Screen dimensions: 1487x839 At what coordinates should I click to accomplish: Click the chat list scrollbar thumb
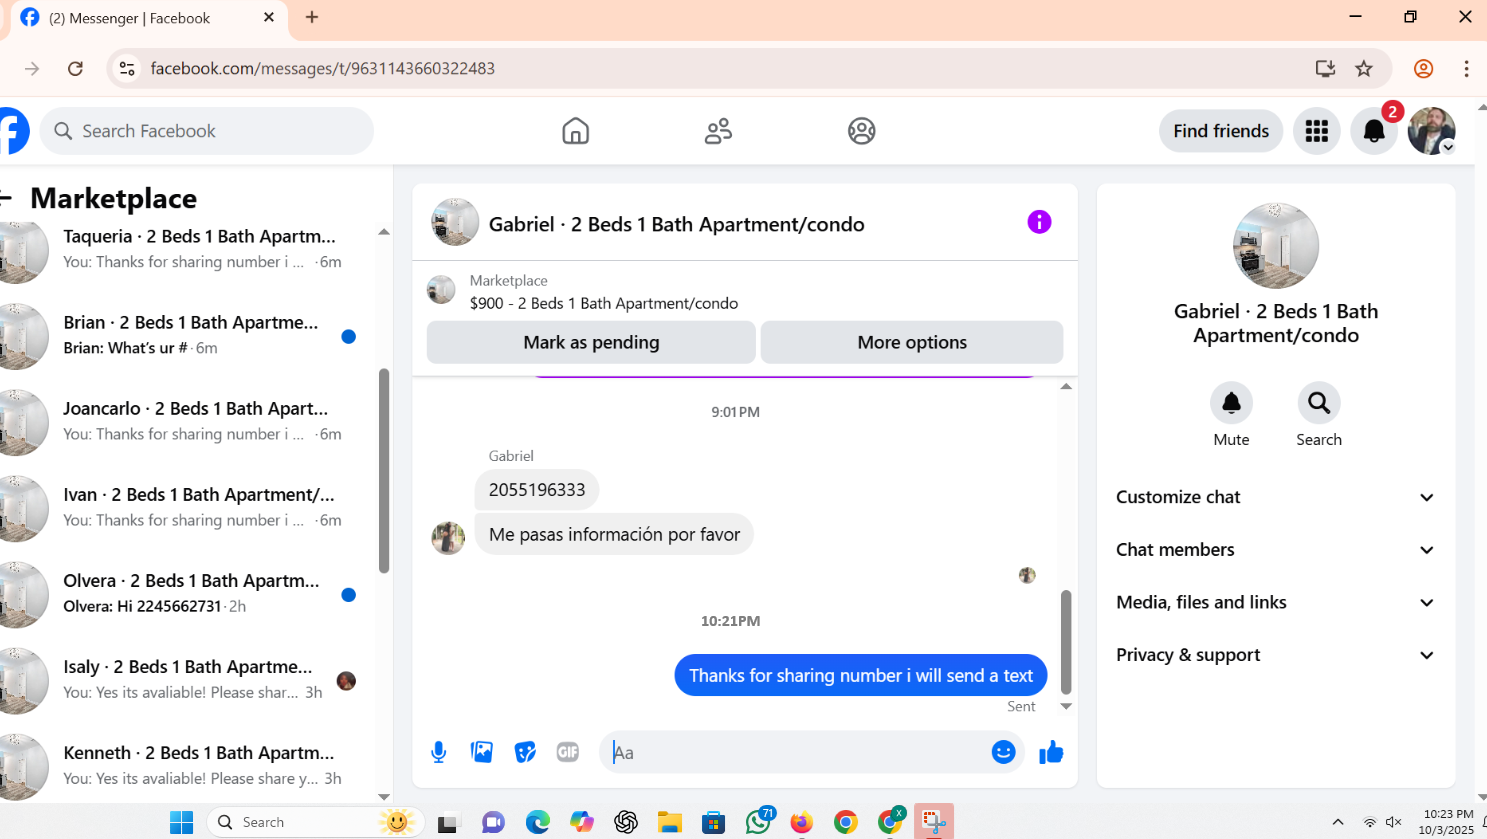point(384,471)
